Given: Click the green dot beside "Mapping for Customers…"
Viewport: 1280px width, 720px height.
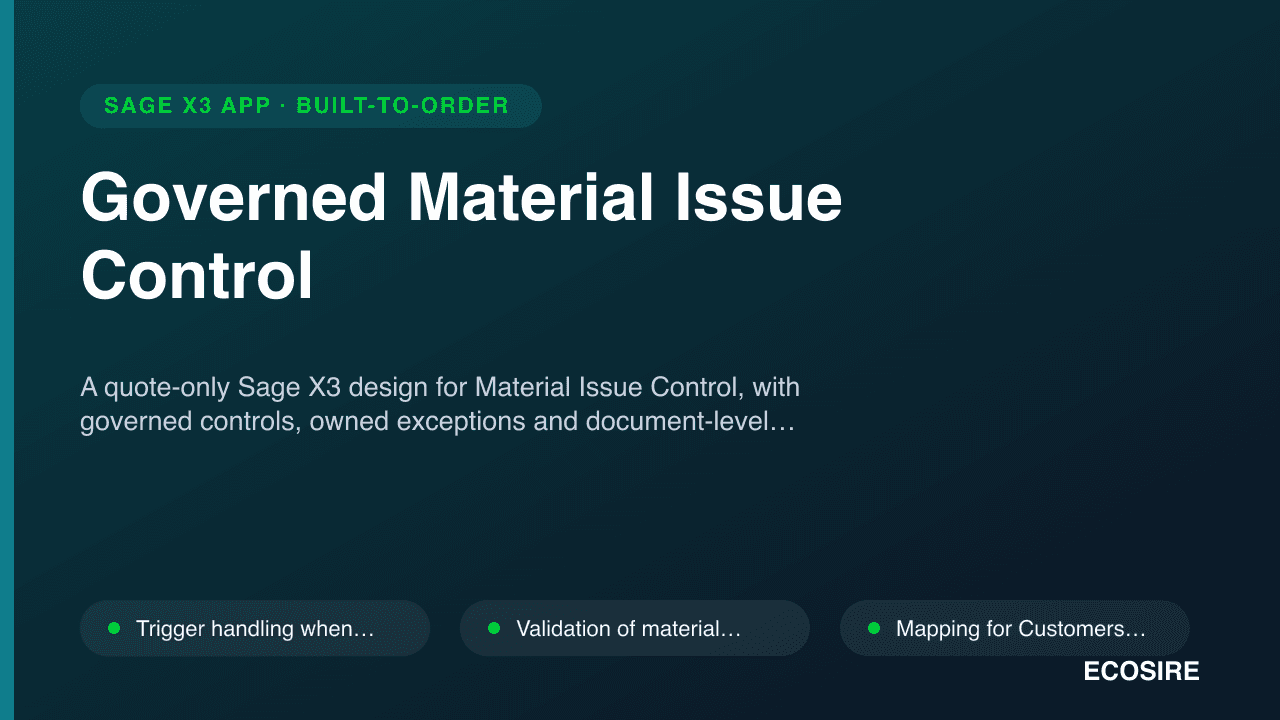Looking at the screenshot, I should point(874,628).
